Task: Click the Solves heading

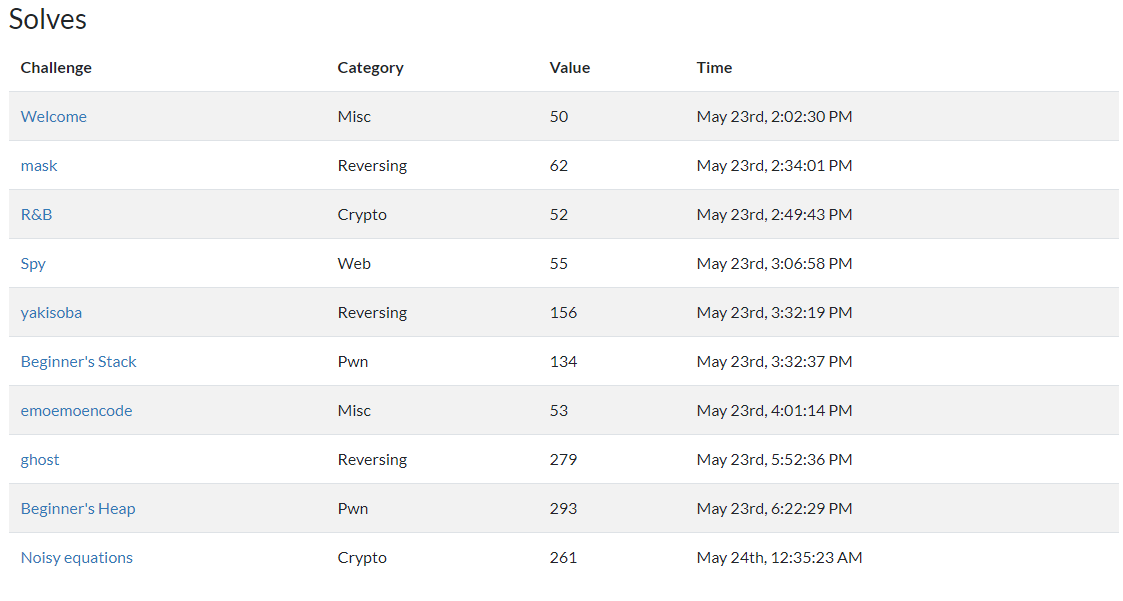Action: point(47,19)
